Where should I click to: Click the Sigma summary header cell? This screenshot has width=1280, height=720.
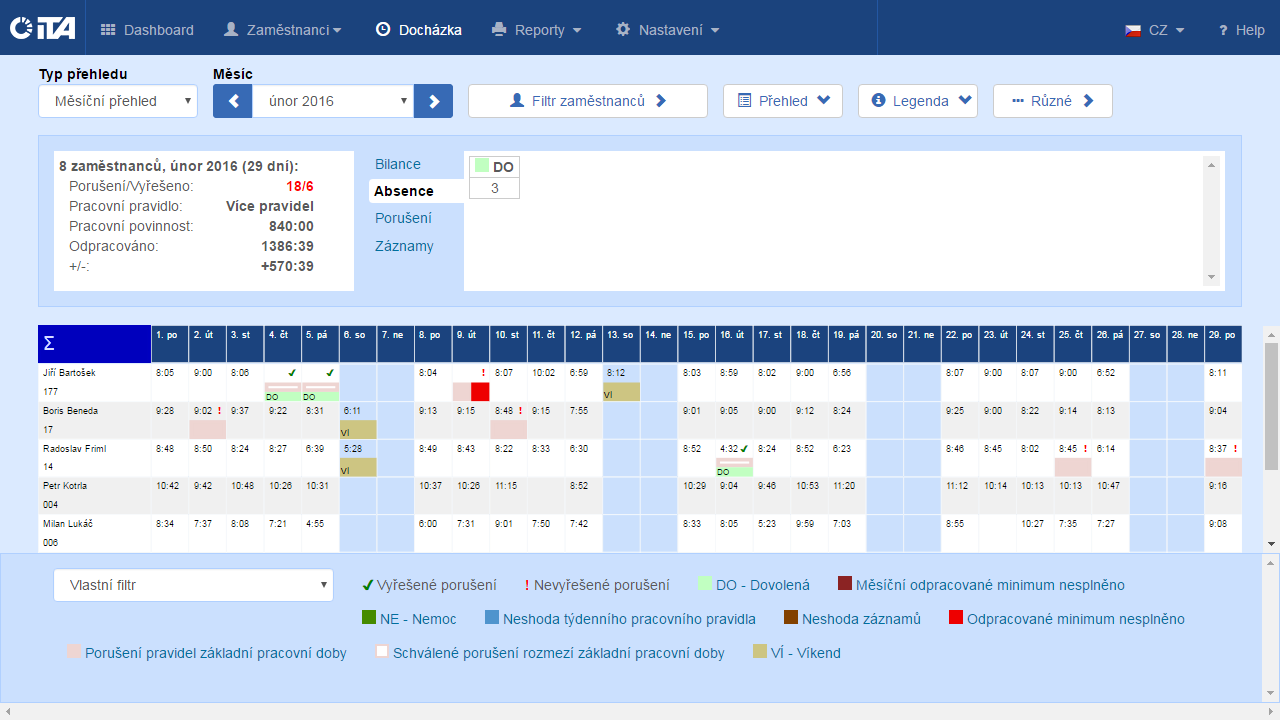94,343
